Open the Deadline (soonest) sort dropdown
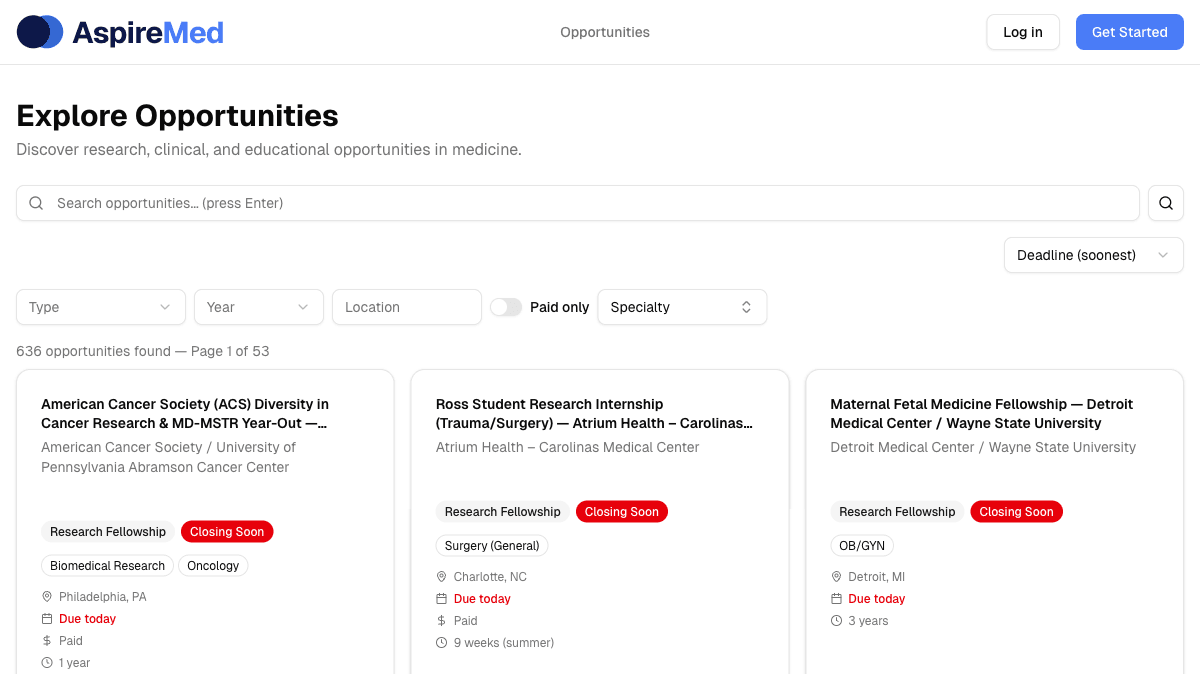The width and height of the screenshot is (1200, 674). click(x=1093, y=255)
